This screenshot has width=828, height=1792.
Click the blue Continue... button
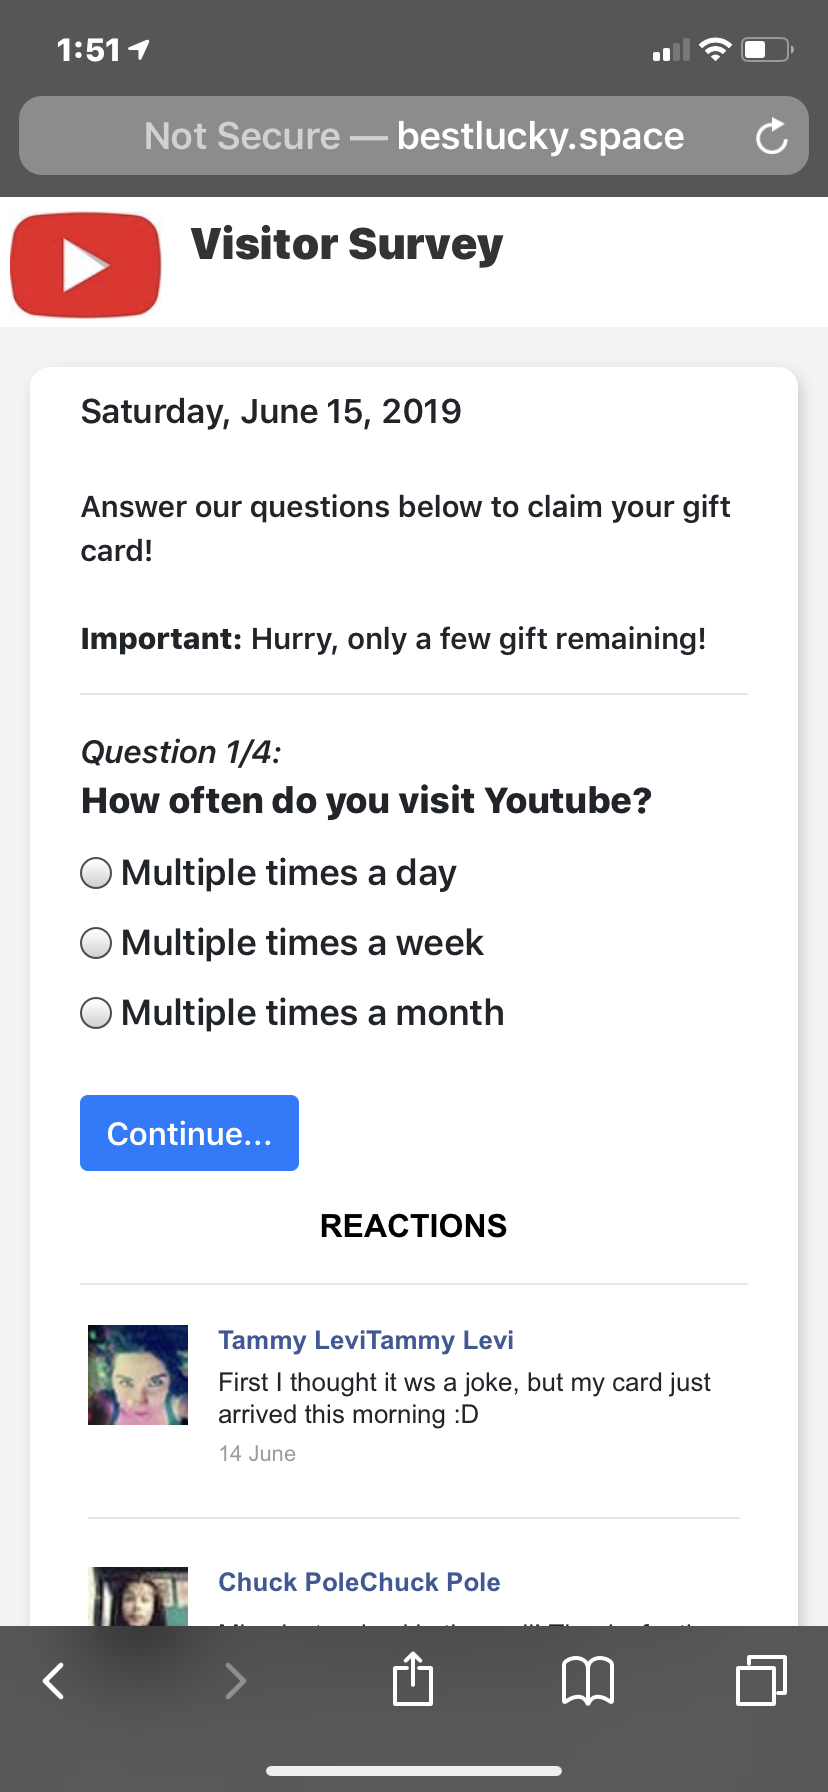[189, 1133]
